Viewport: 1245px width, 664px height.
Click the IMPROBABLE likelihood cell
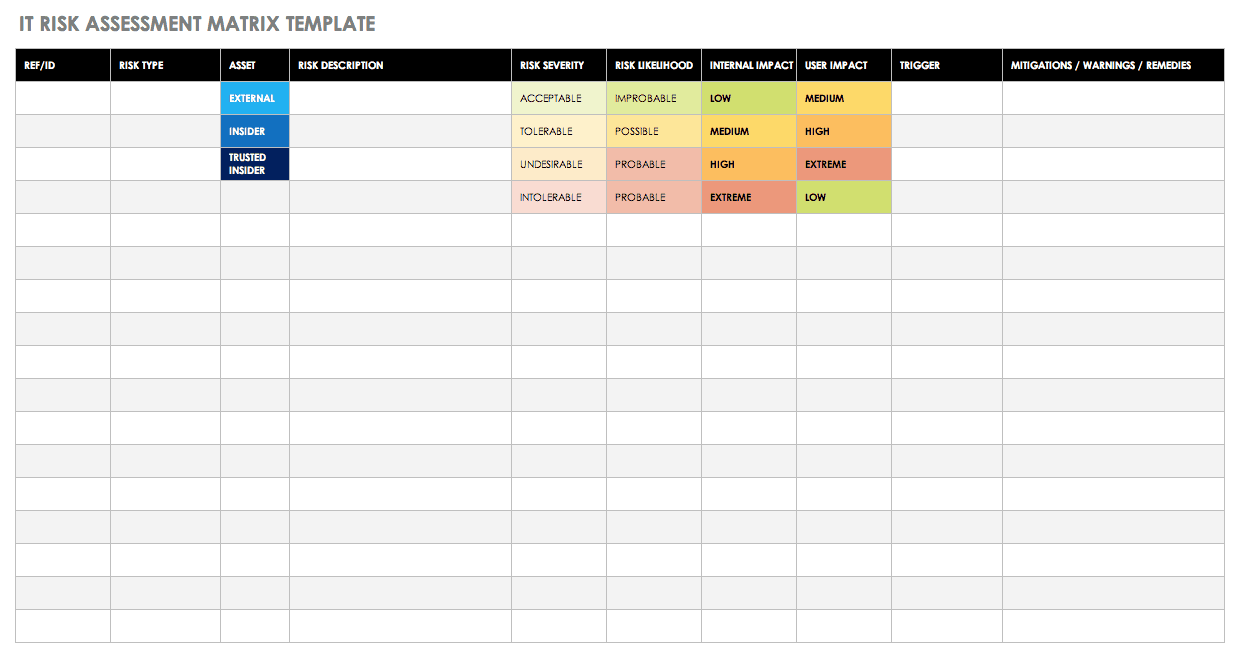(x=654, y=98)
